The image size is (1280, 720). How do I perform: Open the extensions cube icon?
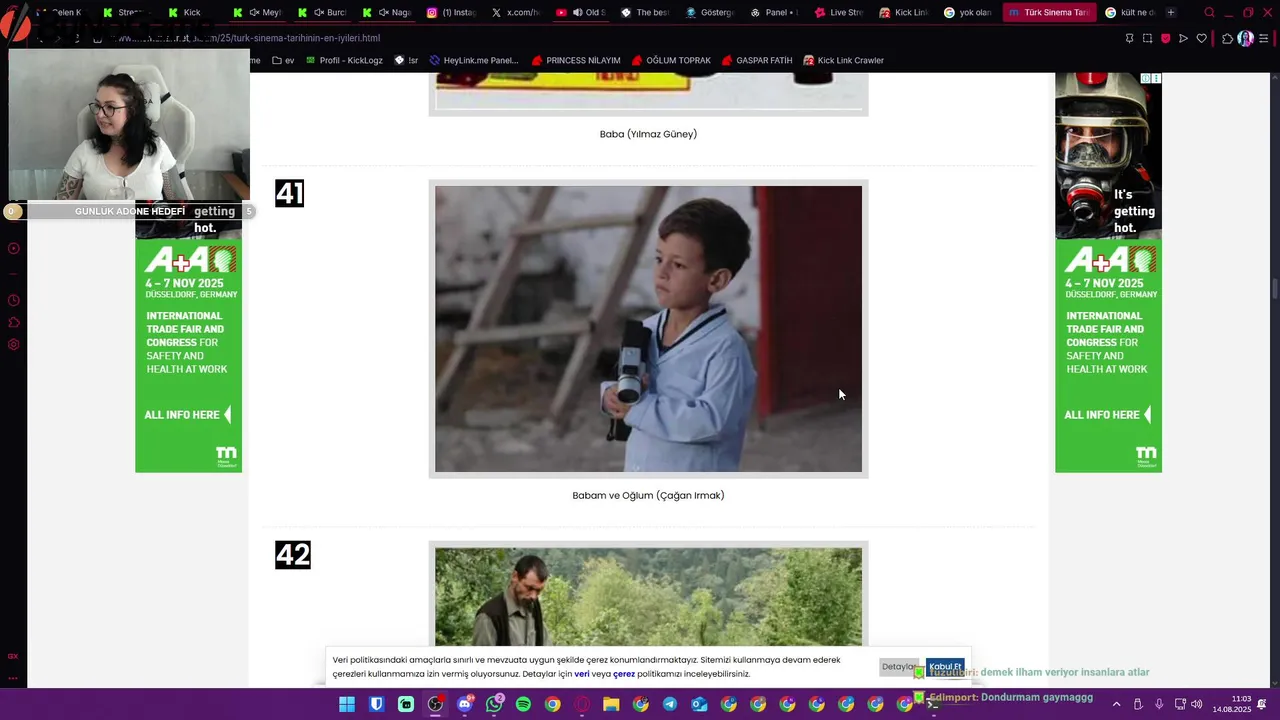[1227, 38]
